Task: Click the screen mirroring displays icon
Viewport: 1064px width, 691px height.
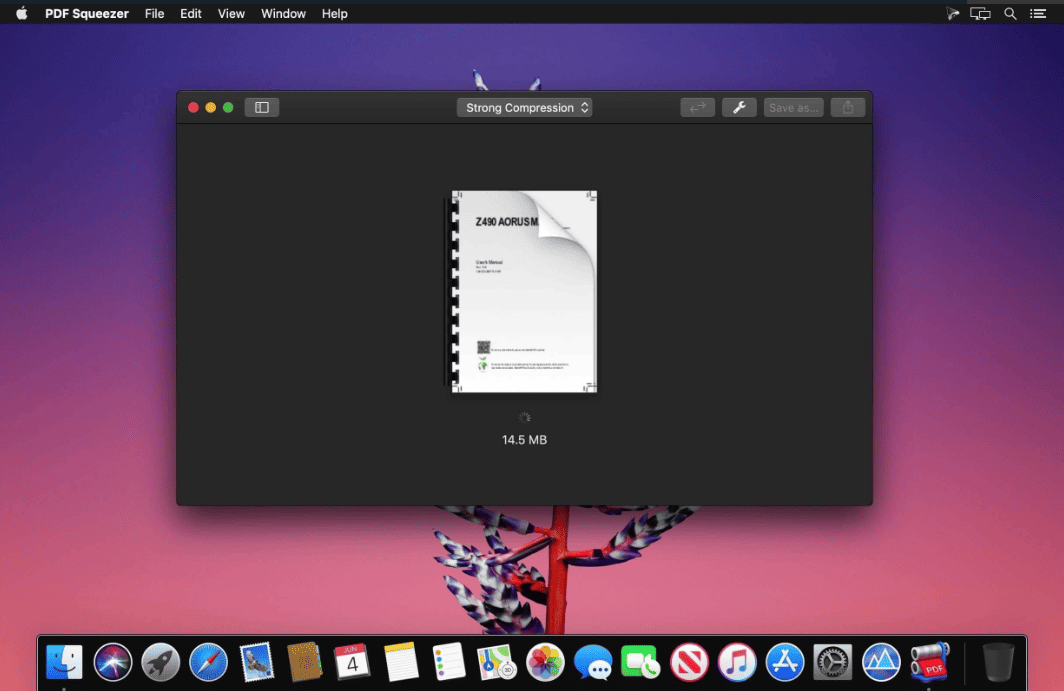Action: tap(981, 14)
